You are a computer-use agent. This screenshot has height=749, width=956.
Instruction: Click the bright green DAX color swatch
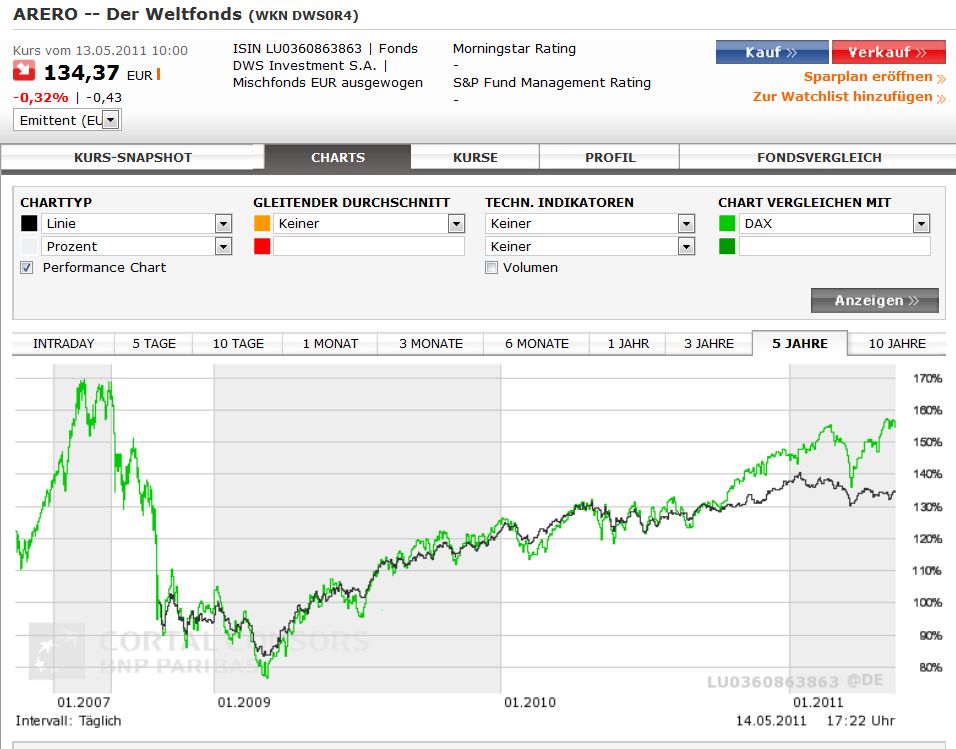coord(727,224)
